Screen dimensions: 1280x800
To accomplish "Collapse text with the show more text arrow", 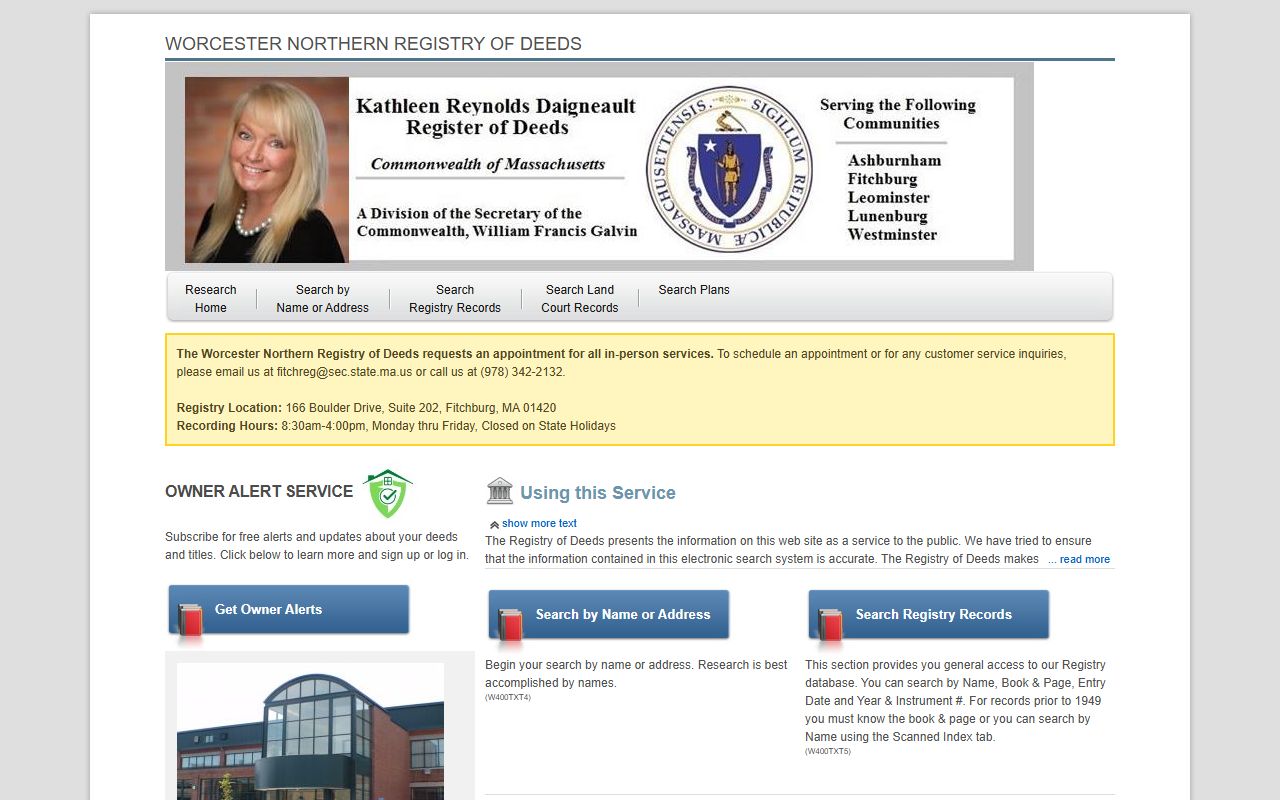I will pos(494,524).
